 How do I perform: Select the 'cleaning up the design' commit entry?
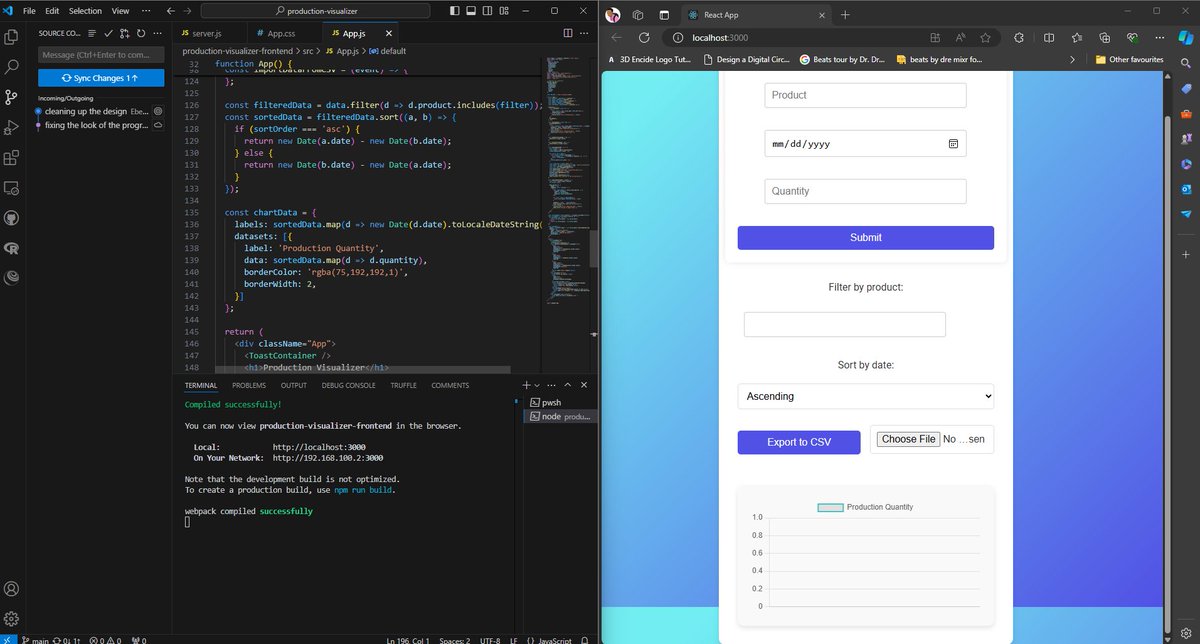pos(99,111)
